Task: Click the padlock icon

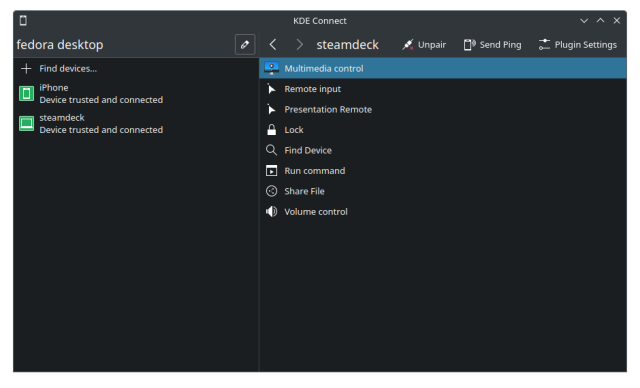Action: click(x=271, y=130)
